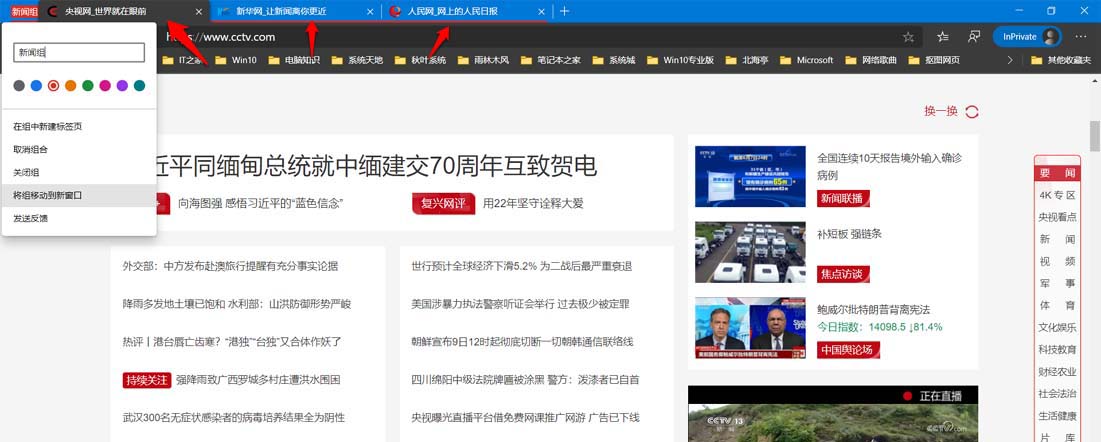This screenshot has height=442, width=1101.
Task: Click the 焦点访谈 red label
Action: click(843, 273)
